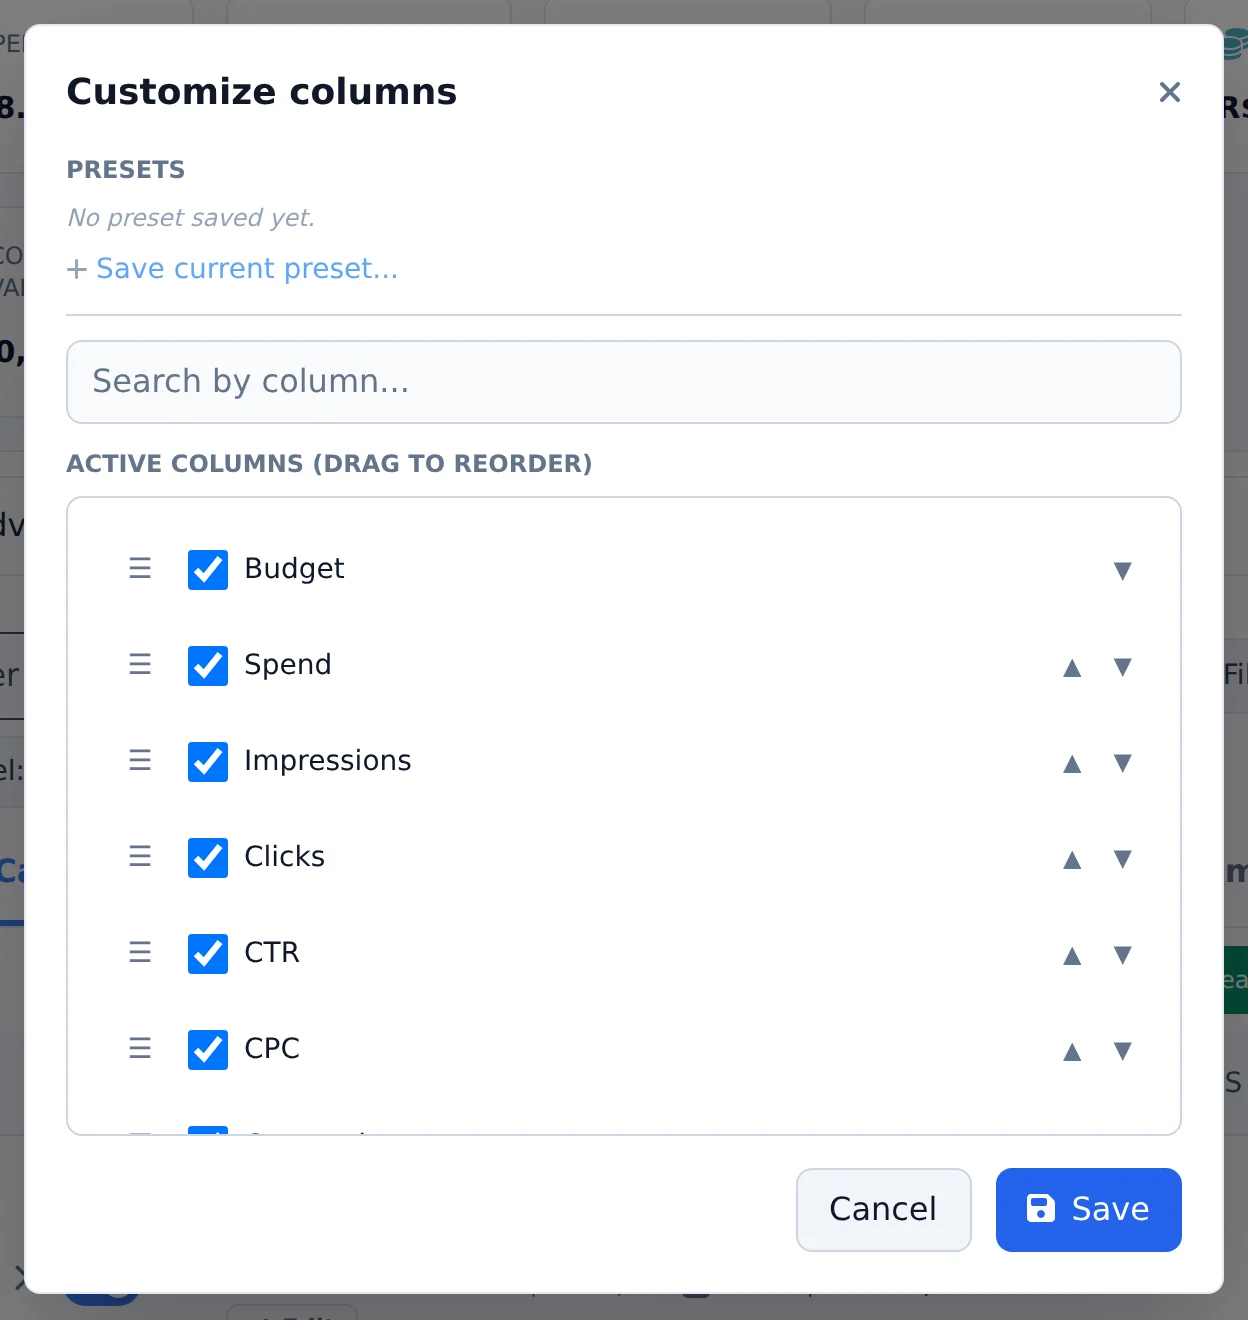Image resolution: width=1248 pixels, height=1320 pixels.
Task: Move Impressions column up
Action: tap(1072, 762)
